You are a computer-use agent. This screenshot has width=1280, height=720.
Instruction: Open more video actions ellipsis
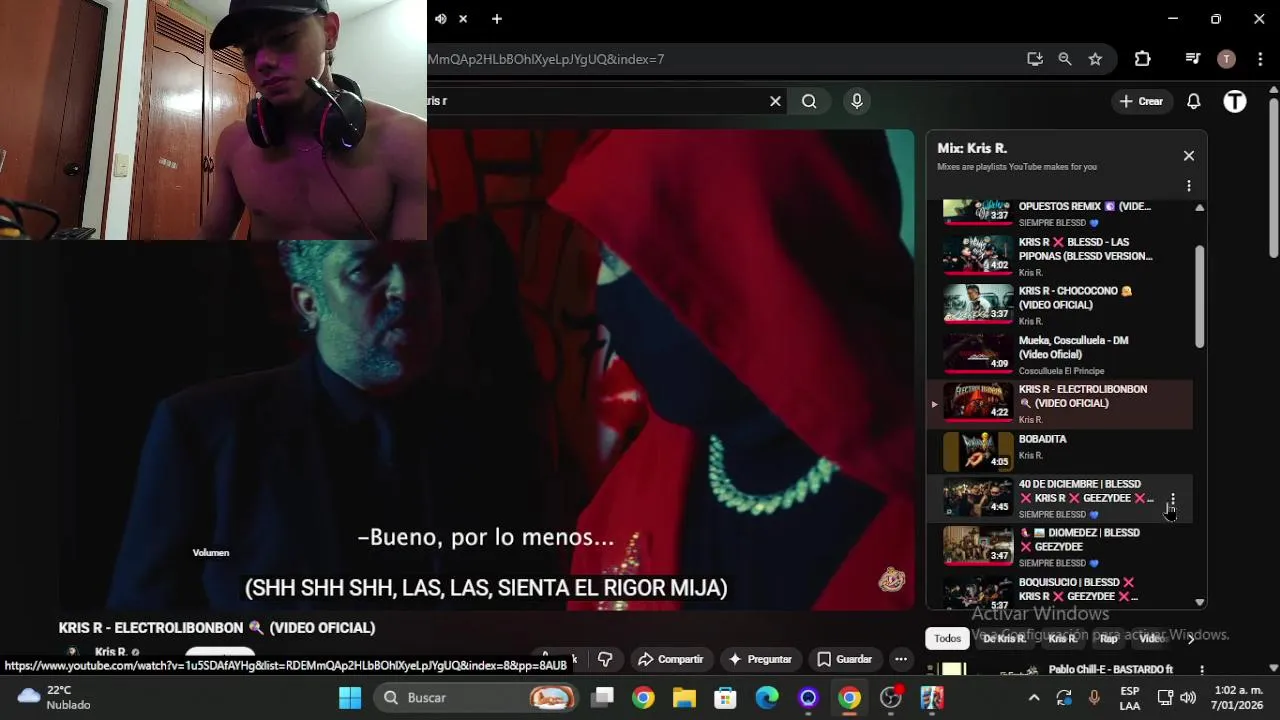(x=901, y=659)
